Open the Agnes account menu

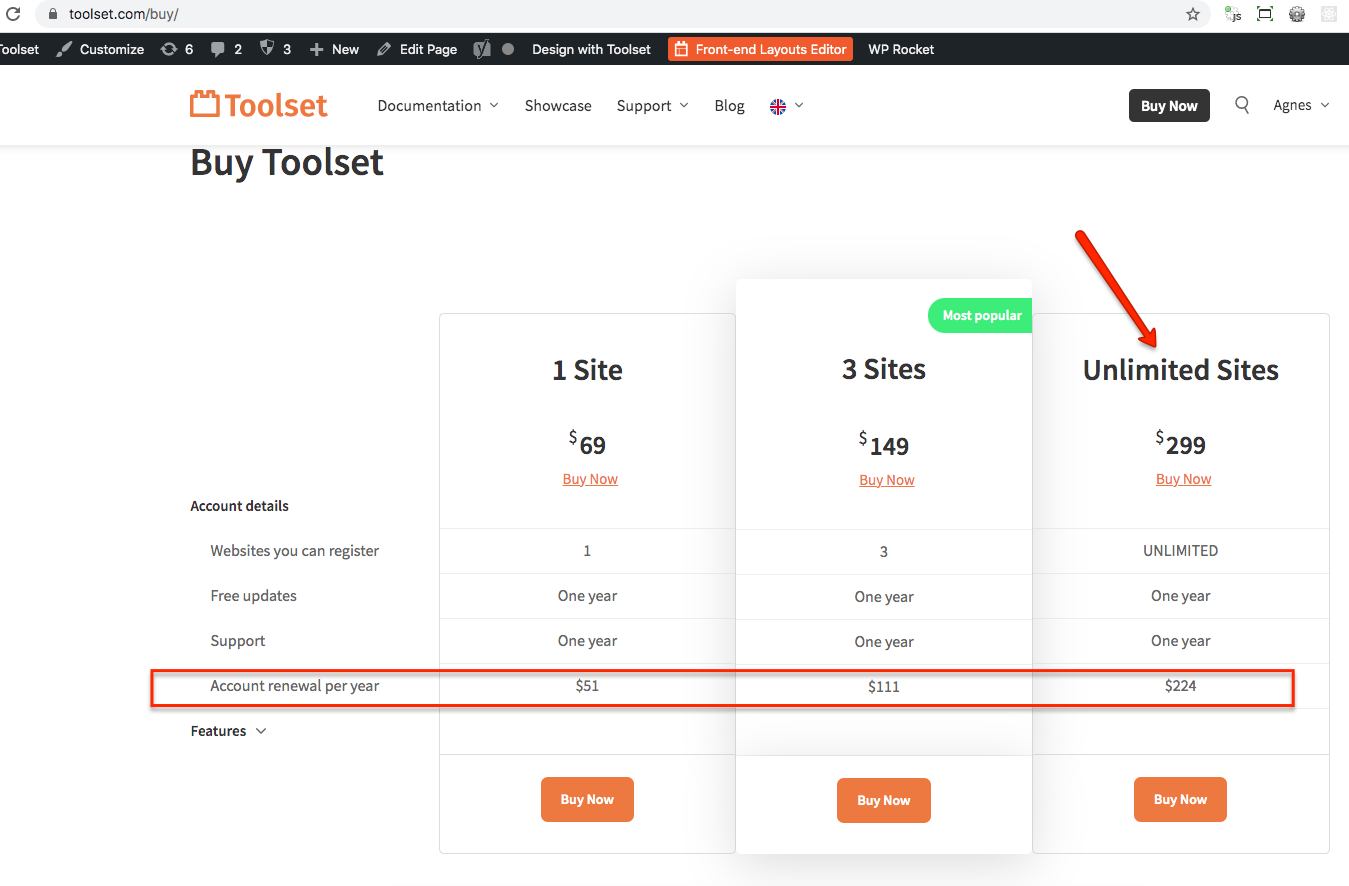pos(1300,105)
